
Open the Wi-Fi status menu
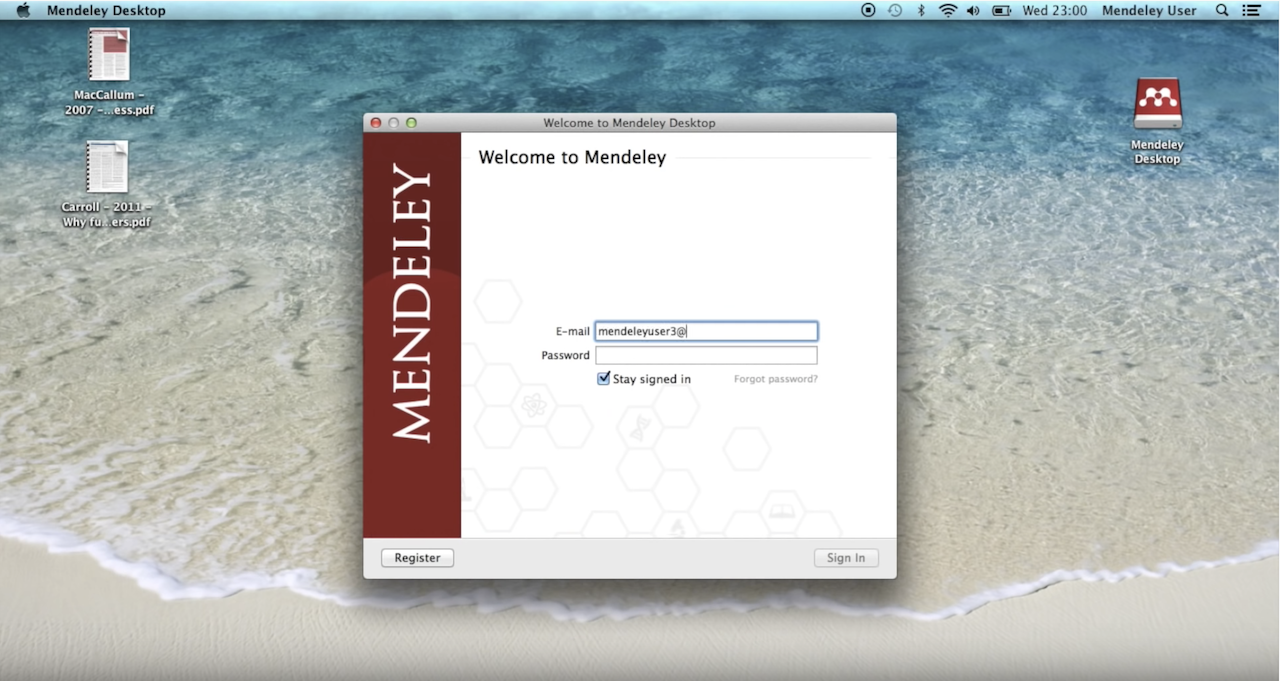tap(947, 10)
